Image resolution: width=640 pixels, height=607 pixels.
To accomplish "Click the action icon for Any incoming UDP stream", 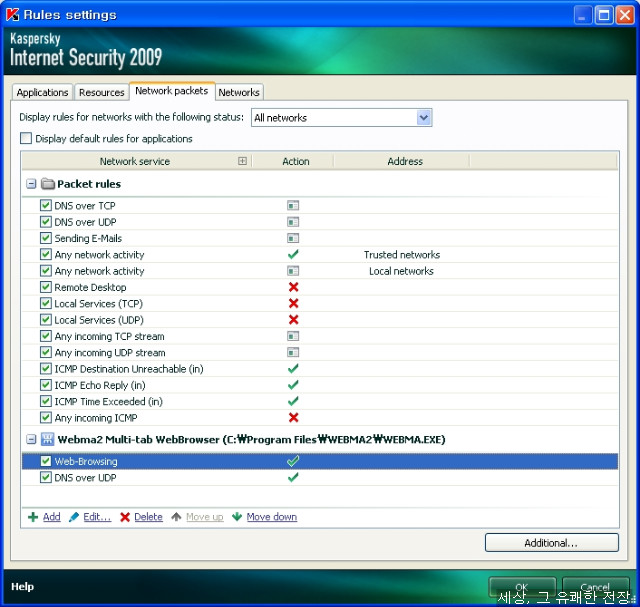I will (293, 352).
